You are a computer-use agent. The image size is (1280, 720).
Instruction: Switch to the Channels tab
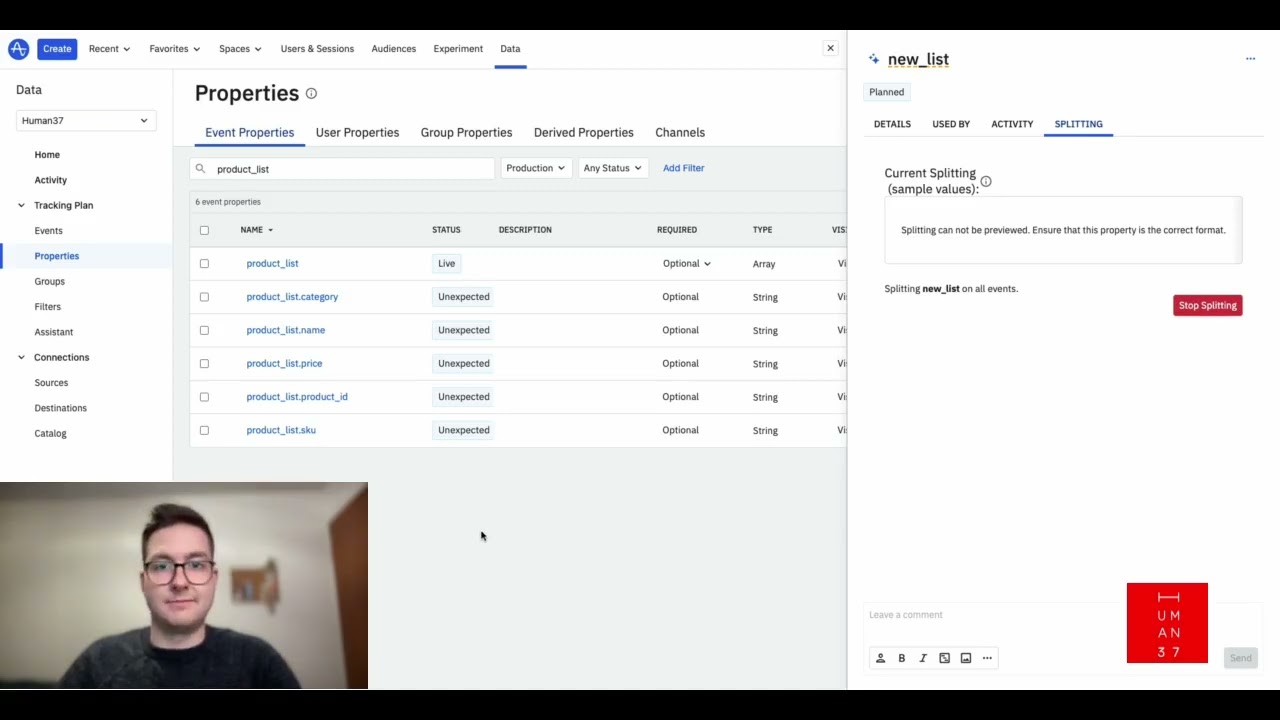coord(680,132)
